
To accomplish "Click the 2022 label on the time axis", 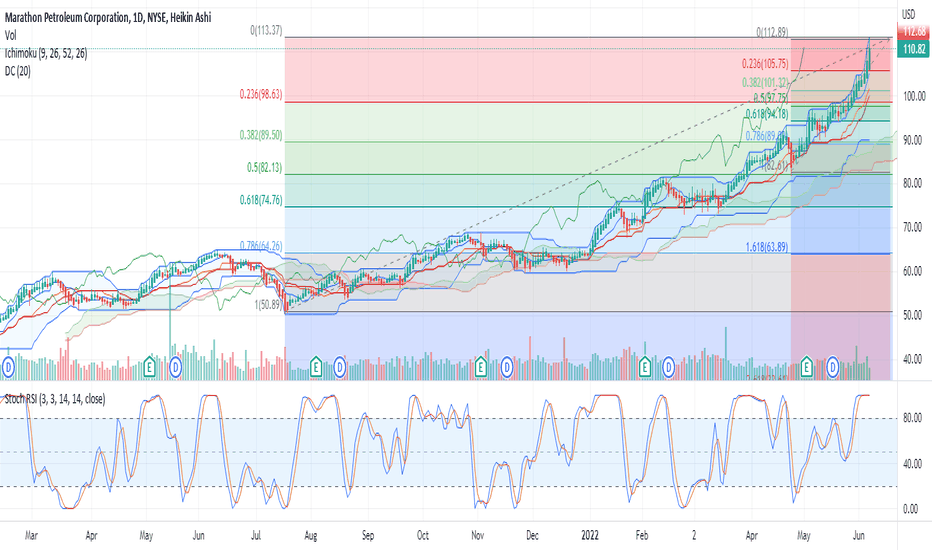I will coord(590,536).
